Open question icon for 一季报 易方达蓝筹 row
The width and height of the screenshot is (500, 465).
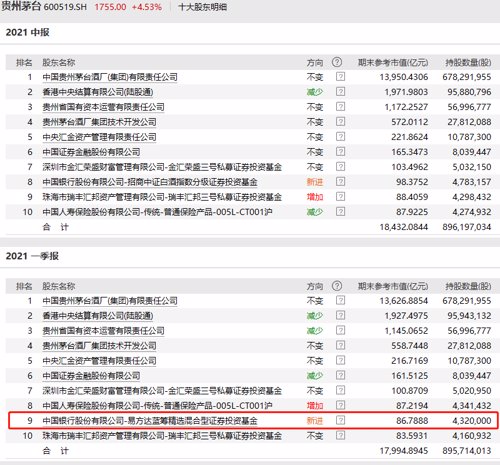(x=340, y=420)
